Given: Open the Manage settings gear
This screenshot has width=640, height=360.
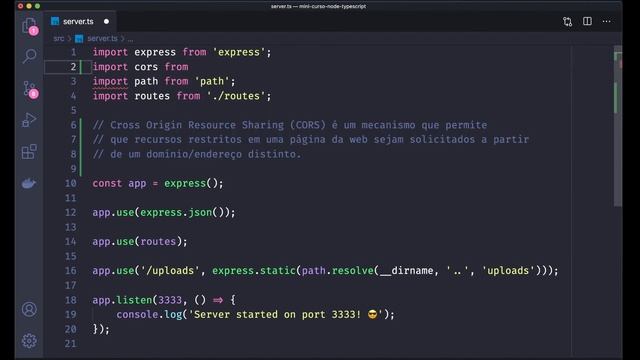Looking at the screenshot, I should click(29, 340).
